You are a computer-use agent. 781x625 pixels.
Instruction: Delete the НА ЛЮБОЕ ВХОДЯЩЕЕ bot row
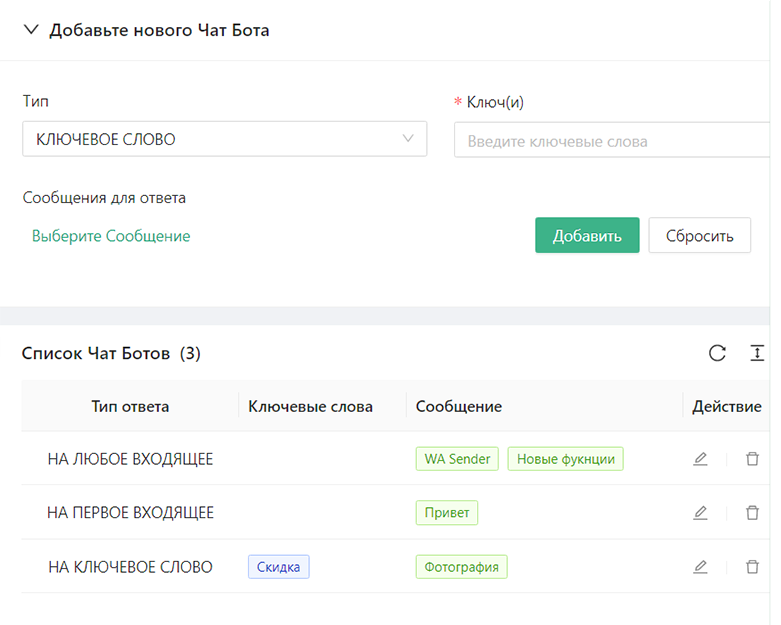752,459
